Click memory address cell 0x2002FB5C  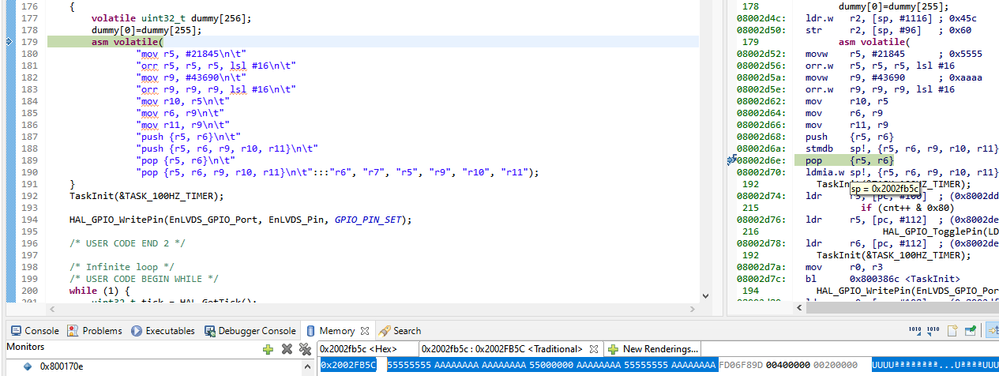pos(349,365)
